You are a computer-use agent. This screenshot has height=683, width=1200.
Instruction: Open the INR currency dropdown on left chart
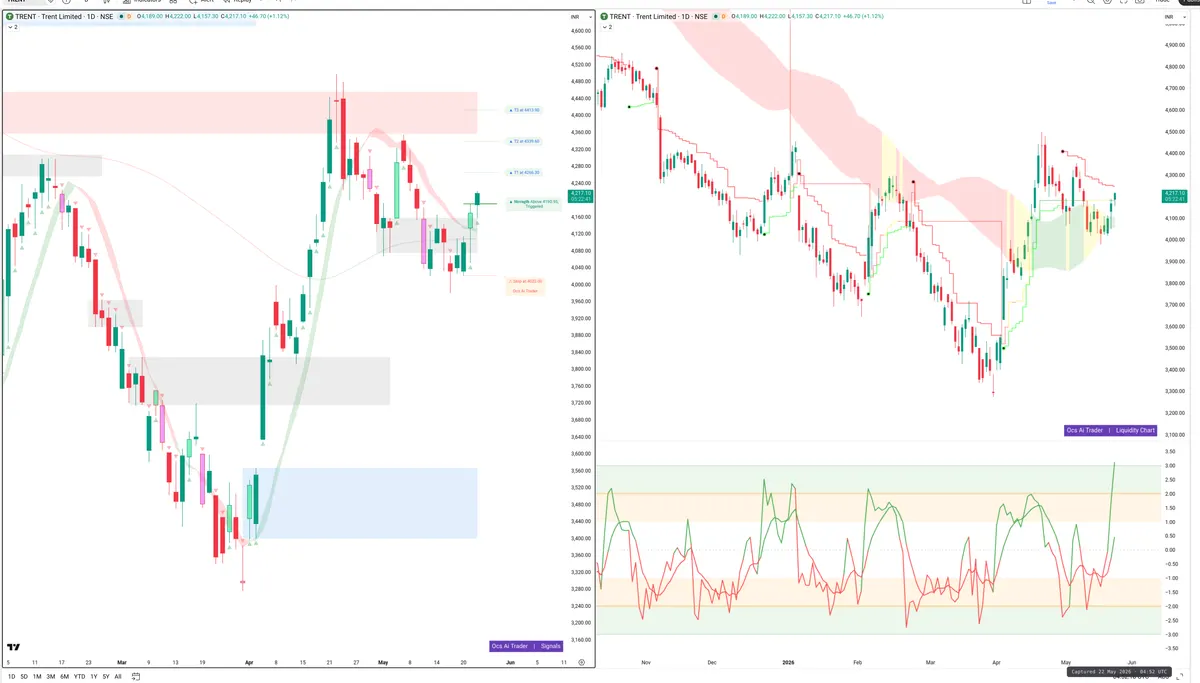click(x=575, y=18)
